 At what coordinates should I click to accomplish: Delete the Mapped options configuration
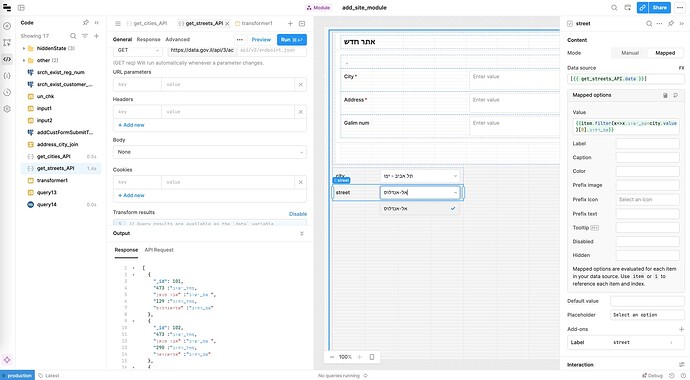pos(665,95)
